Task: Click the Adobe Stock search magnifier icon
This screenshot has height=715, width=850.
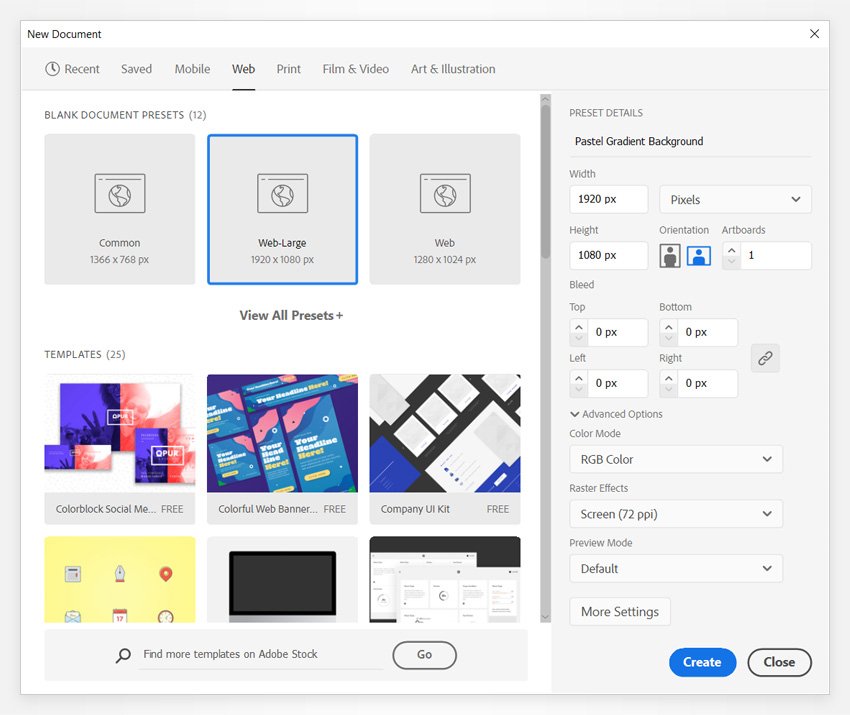Action: [123, 655]
